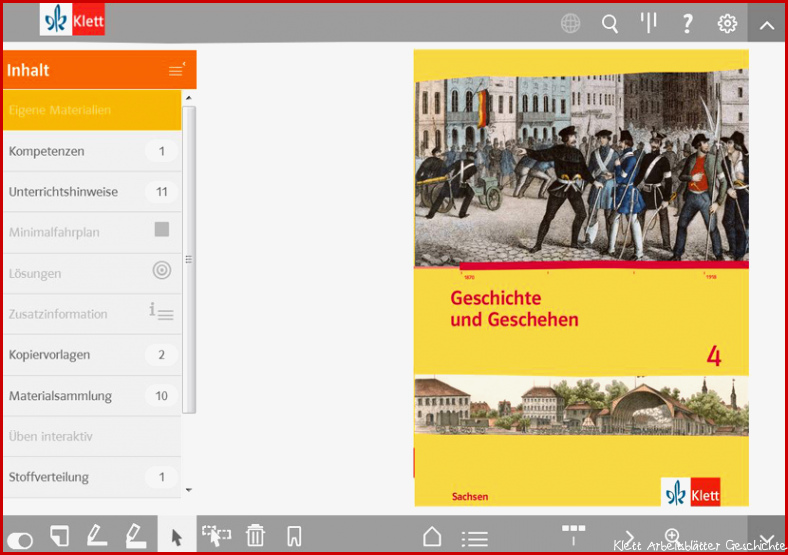
Task: Open the globe online link icon
Action: (570, 23)
